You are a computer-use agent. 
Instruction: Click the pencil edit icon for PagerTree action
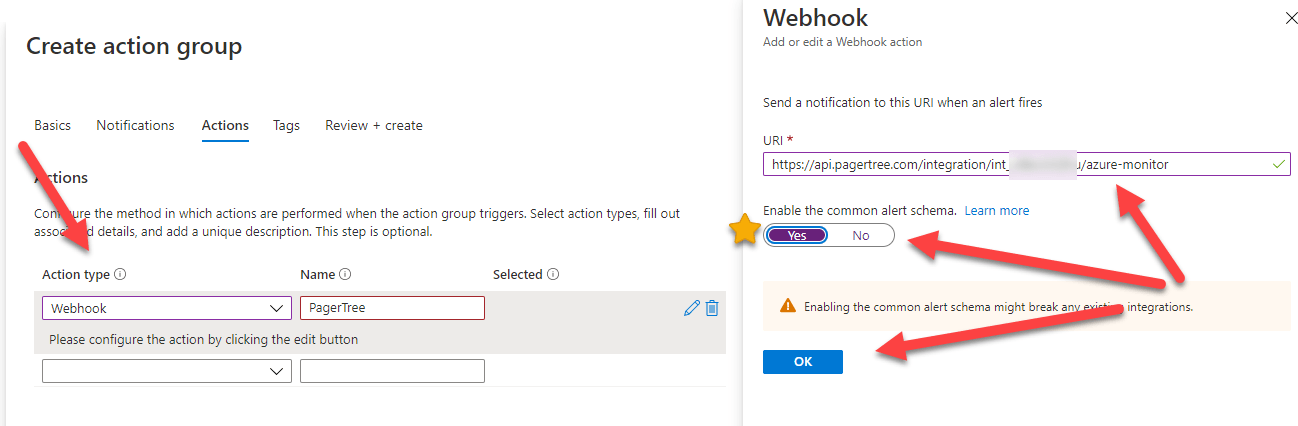[691, 308]
